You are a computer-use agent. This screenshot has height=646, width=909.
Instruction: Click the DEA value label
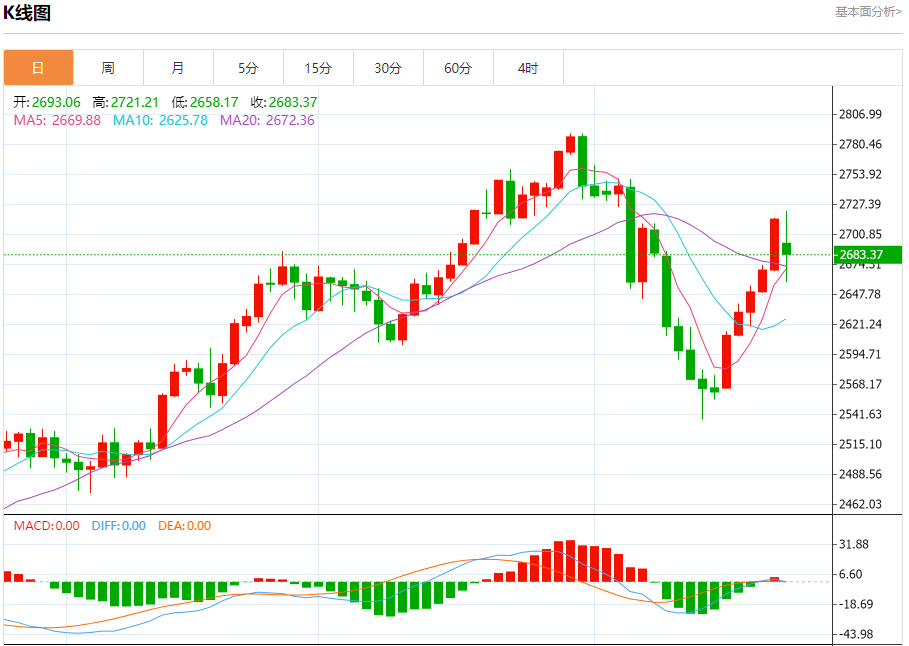click(x=184, y=525)
